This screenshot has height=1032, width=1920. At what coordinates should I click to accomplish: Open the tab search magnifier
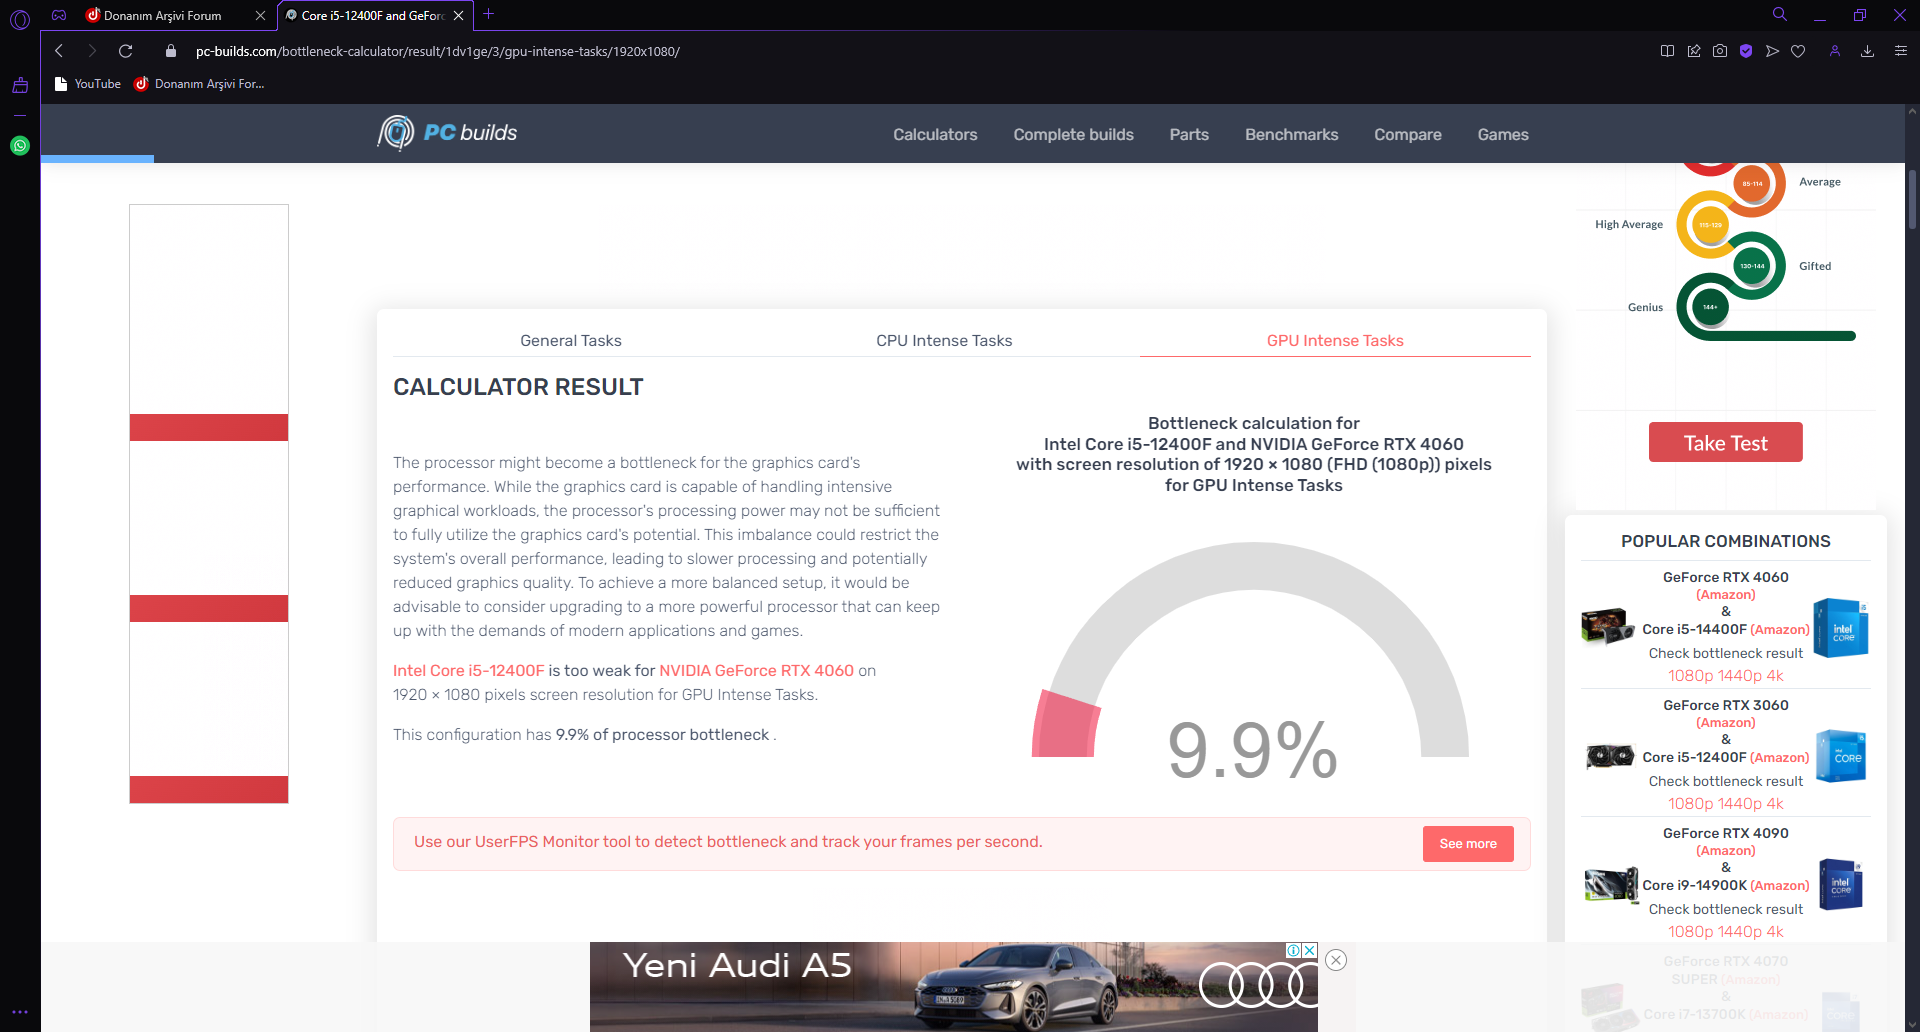(x=1780, y=15)
